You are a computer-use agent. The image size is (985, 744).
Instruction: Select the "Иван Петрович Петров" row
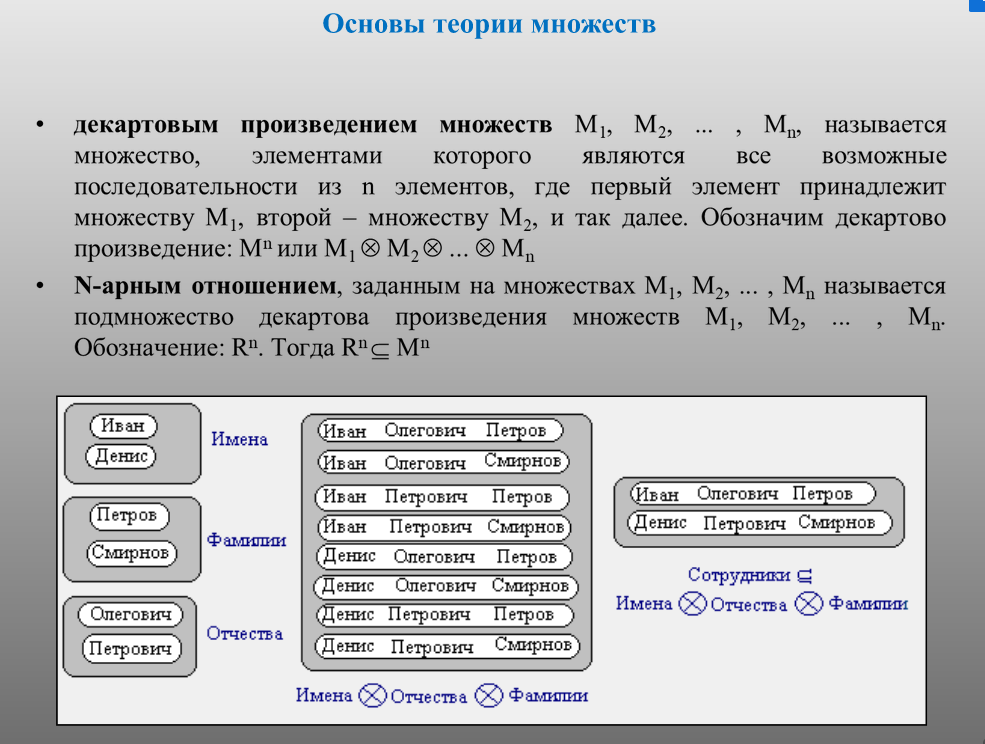pos(442,497)
